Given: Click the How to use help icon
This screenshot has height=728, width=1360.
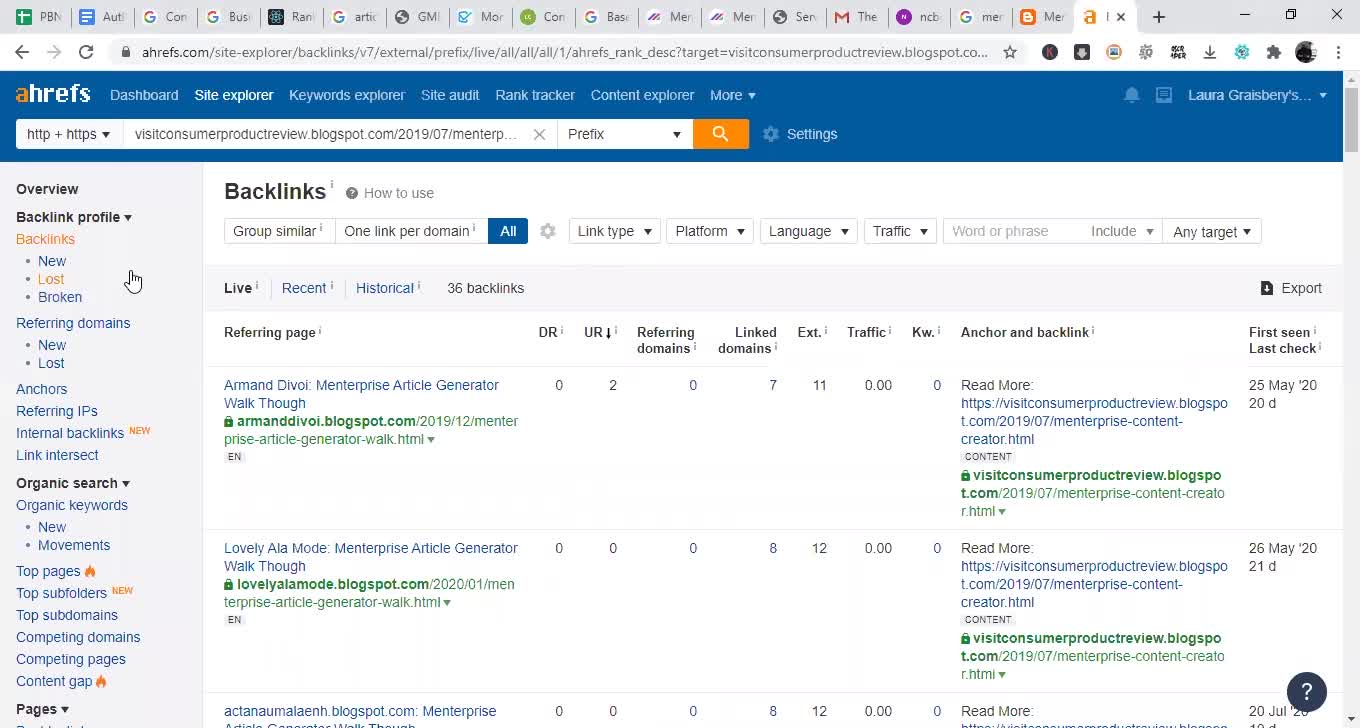Looking at the screenshot, I should [352, 193].
